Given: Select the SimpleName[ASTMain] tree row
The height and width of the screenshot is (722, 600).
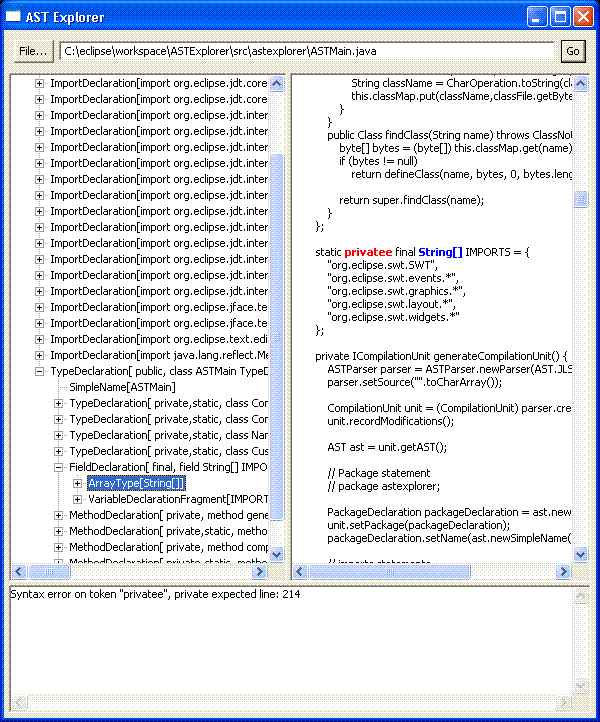Looking at the screenshot, I should coord(122,387).
